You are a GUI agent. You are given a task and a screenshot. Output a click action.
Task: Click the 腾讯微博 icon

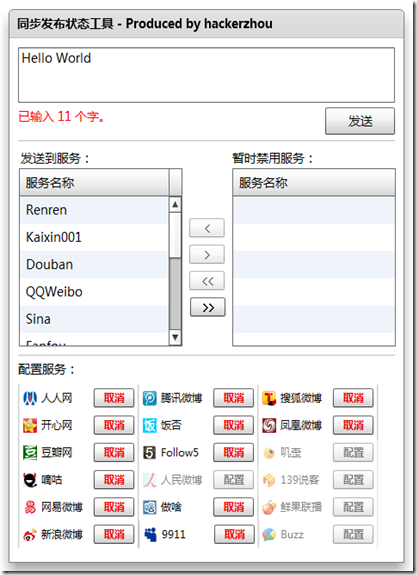pyautogui.click(x=149, y=398)
